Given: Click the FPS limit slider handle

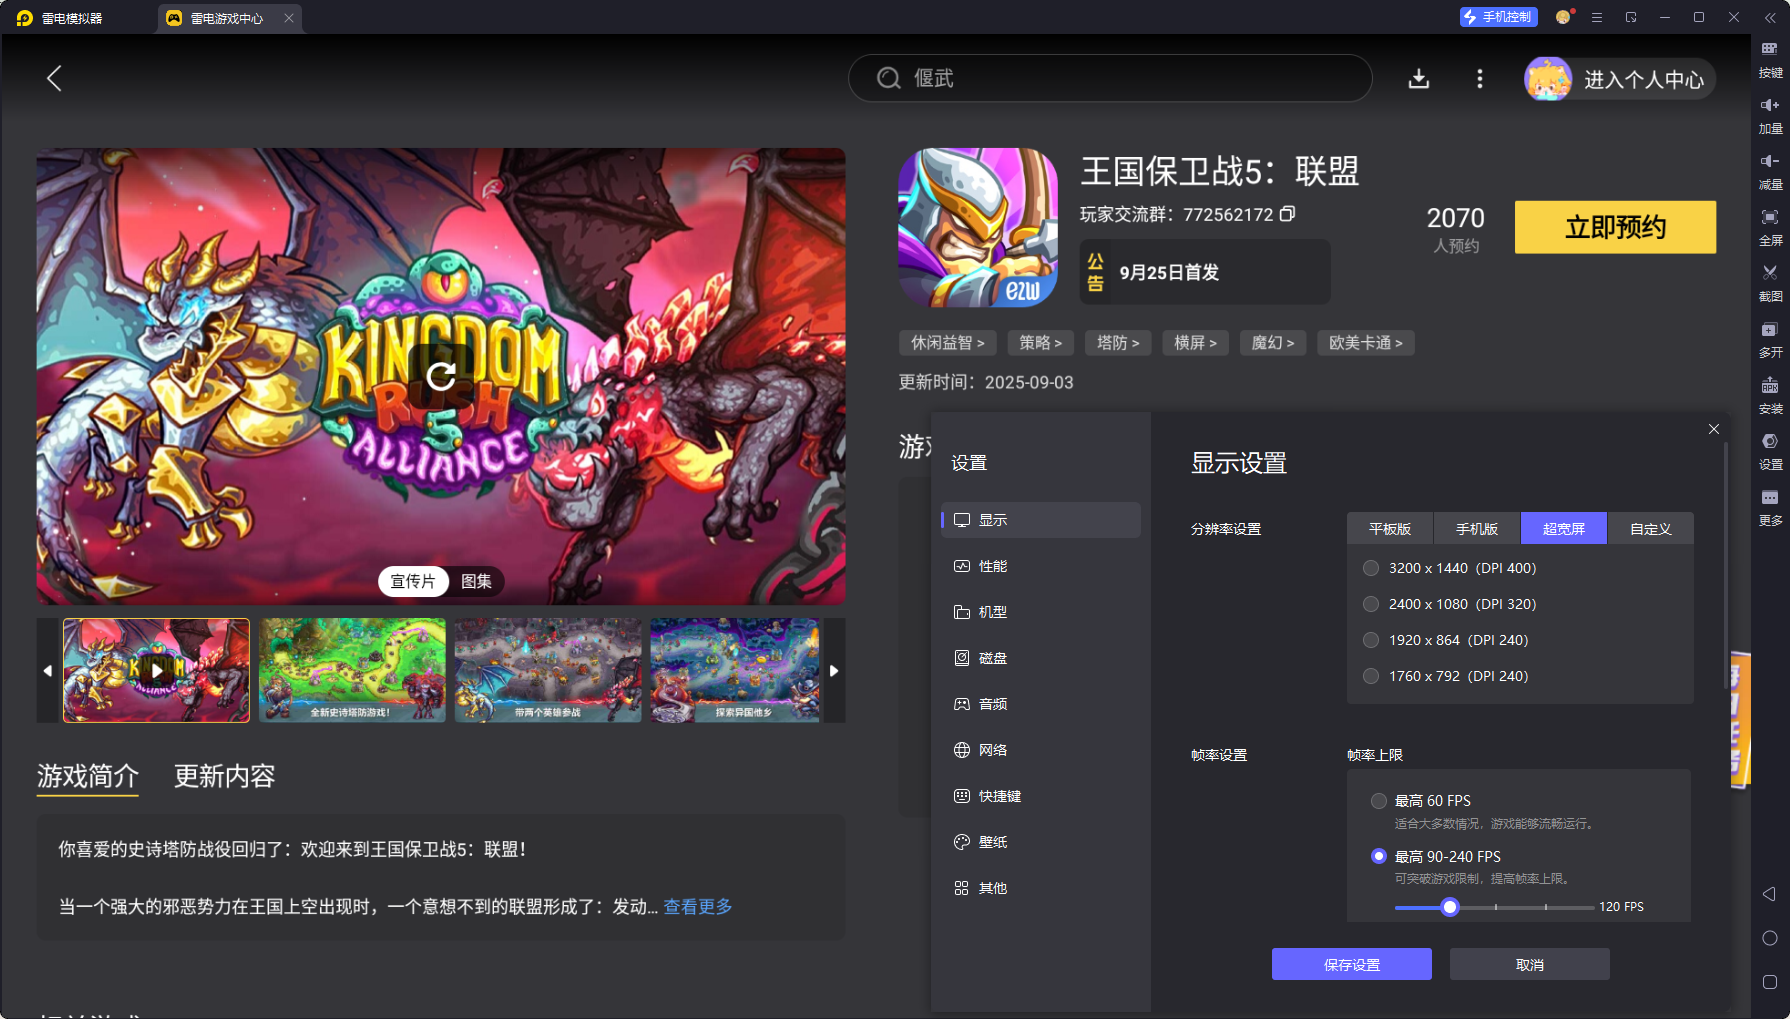Looking at the screenshot, I should point(1450,907).
